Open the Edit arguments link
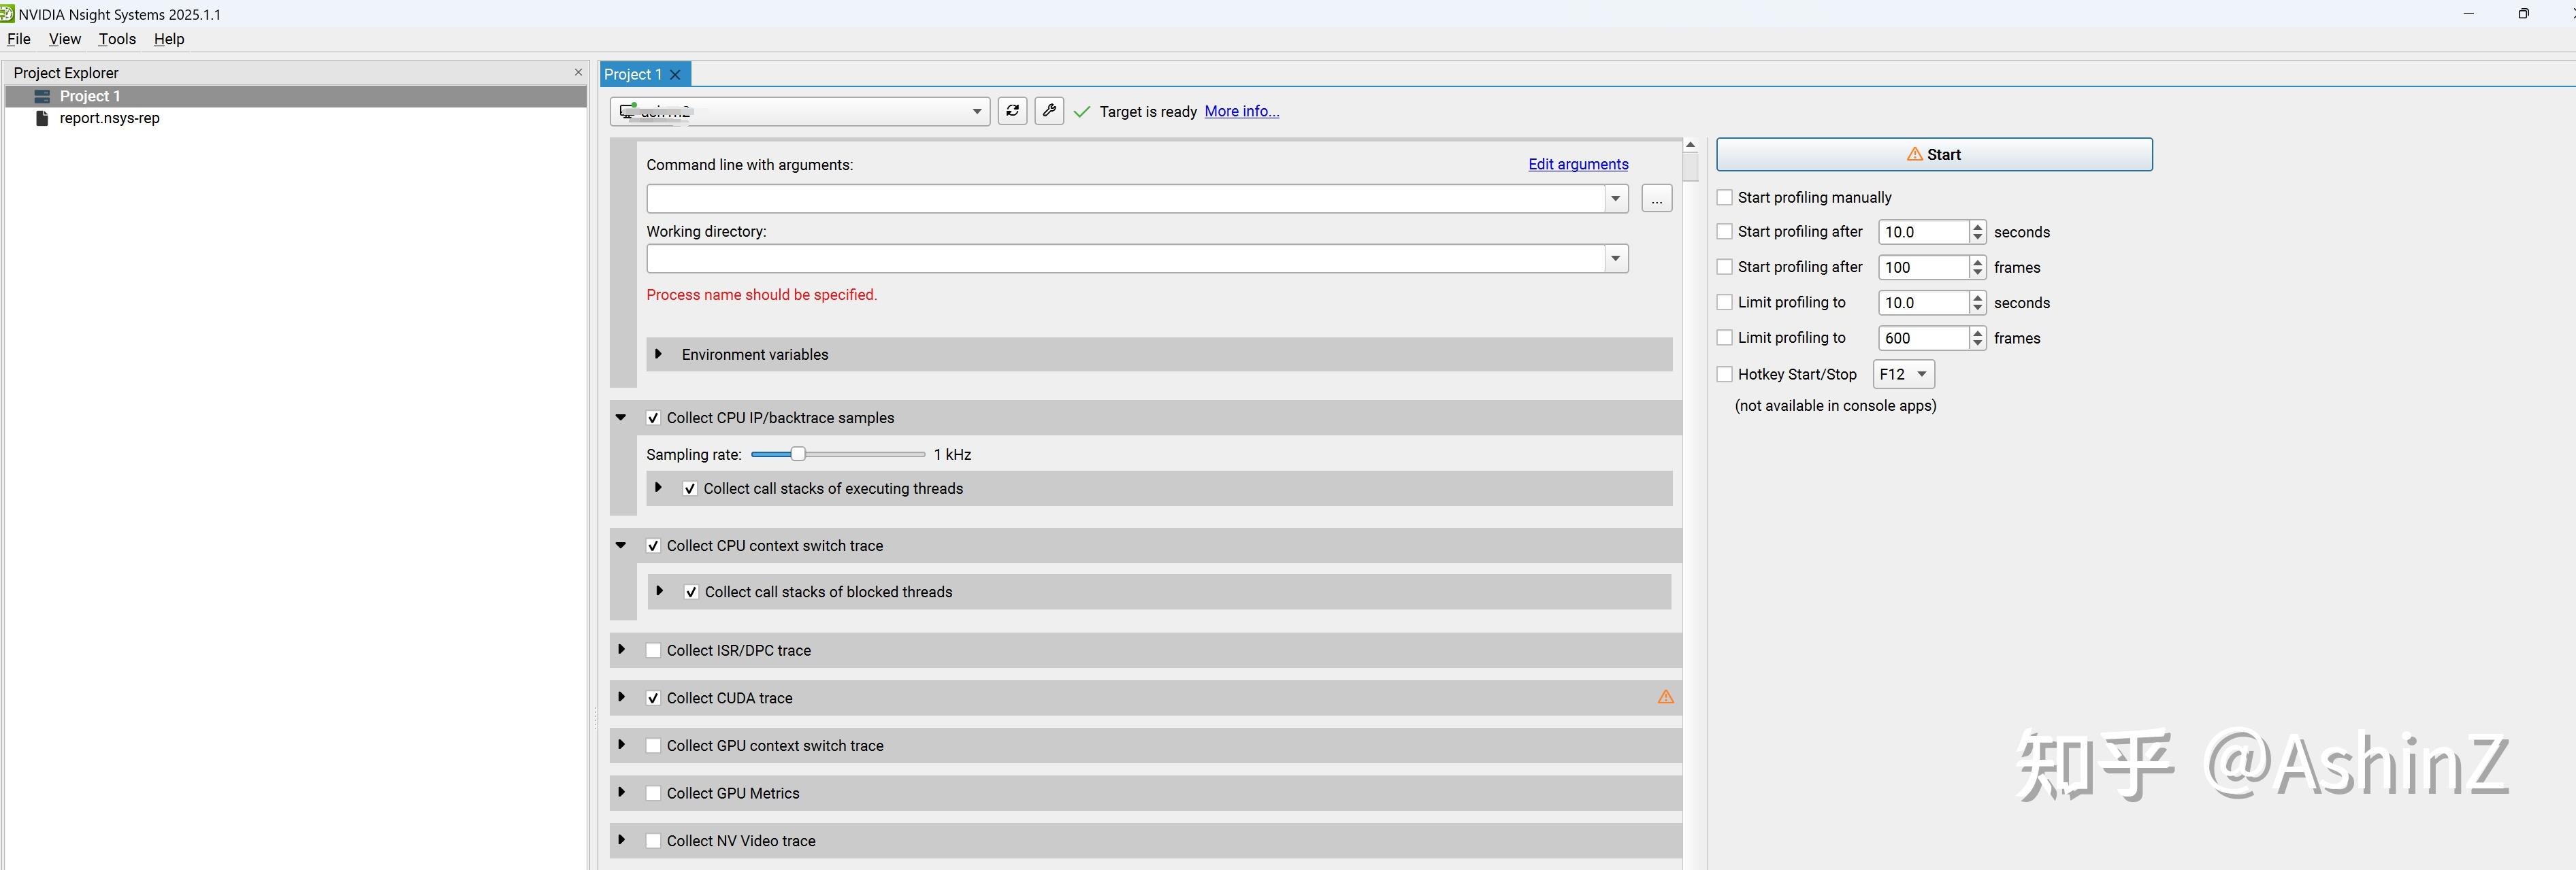This screenshot has height=870, width=2576. tap(1578, 164)
